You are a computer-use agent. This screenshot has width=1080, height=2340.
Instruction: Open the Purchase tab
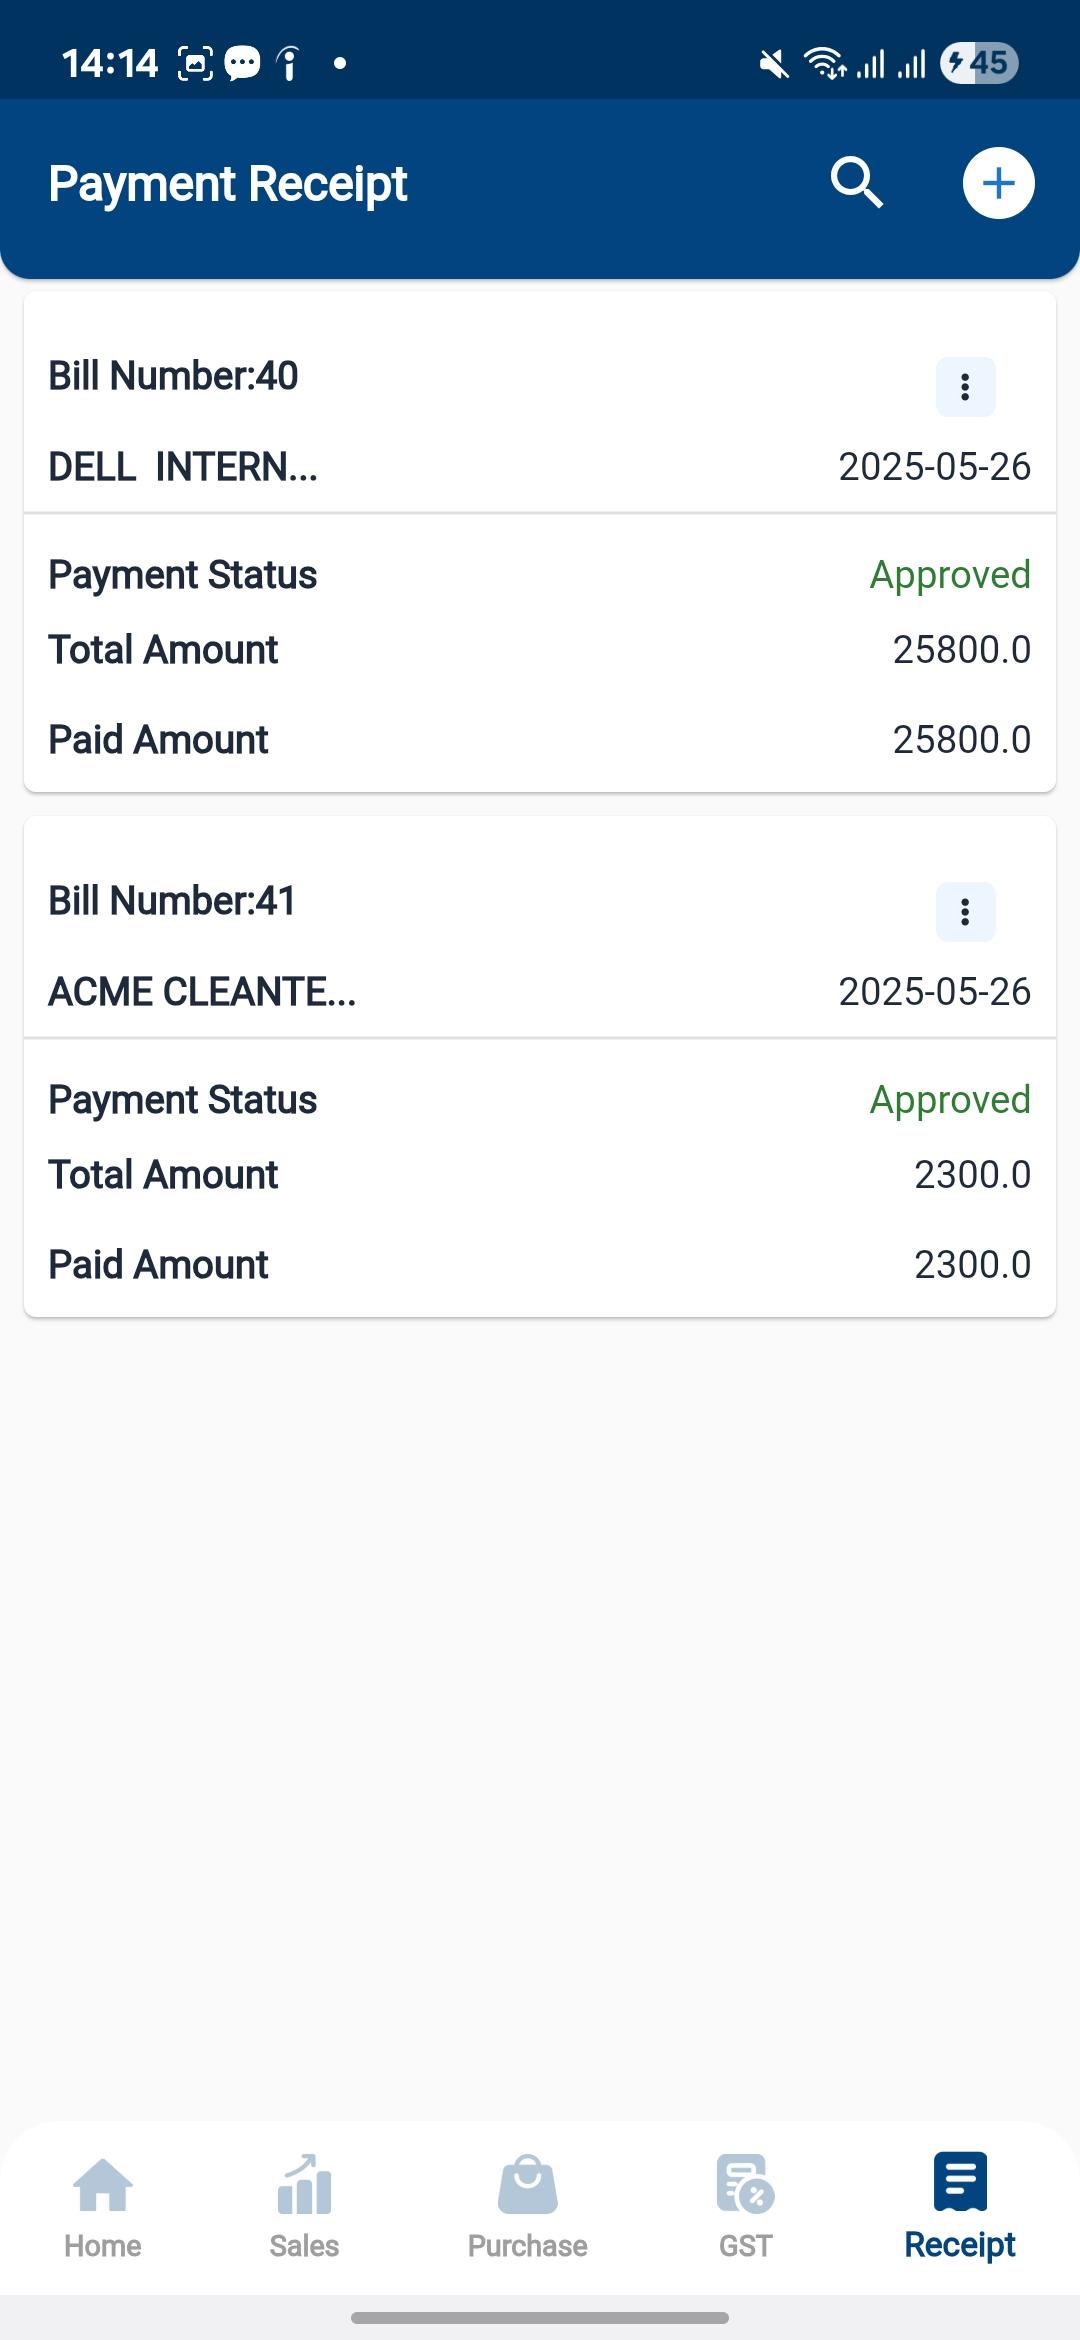(x=527, y=2206)
